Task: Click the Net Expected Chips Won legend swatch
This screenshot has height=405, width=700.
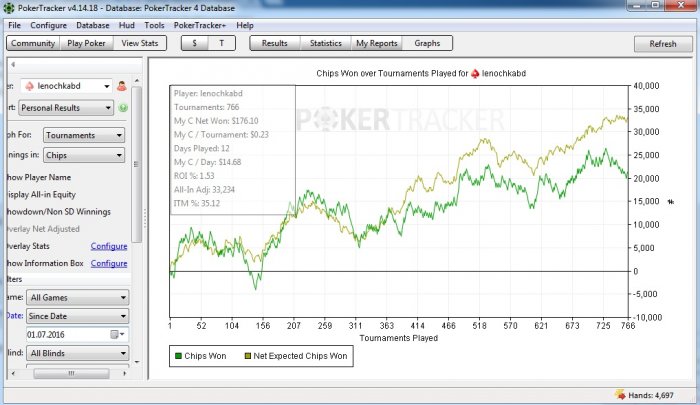Action: pyautogui.click(x=248, y=356)
